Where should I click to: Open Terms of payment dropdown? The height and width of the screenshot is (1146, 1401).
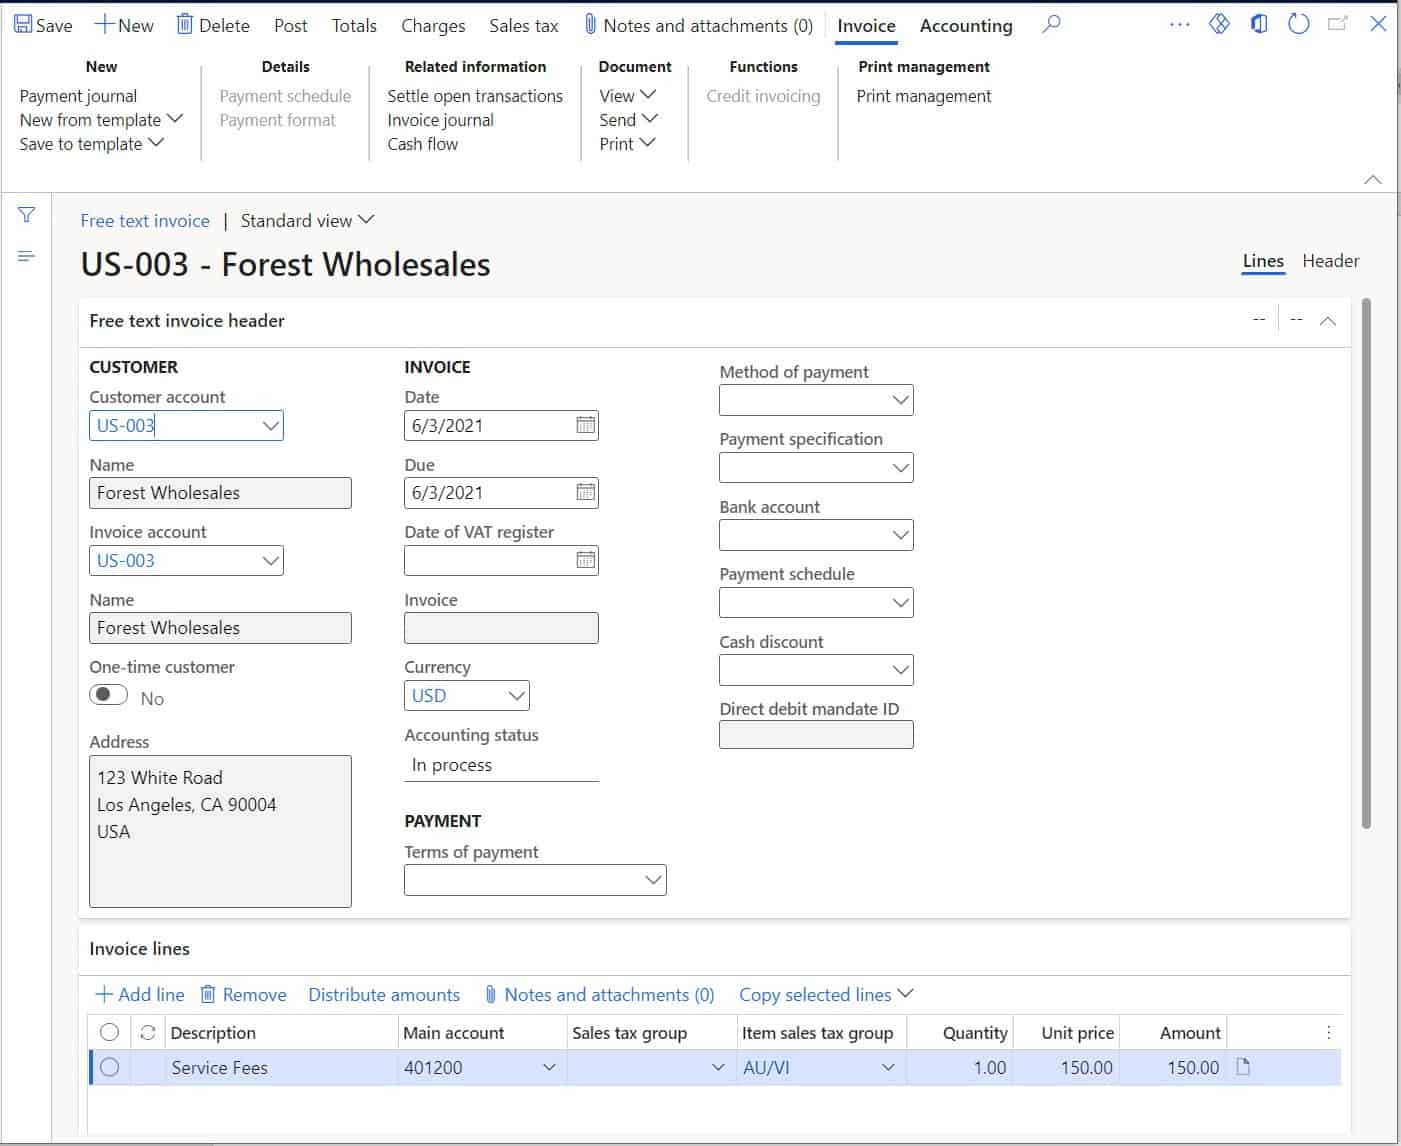tap(653, 880)
